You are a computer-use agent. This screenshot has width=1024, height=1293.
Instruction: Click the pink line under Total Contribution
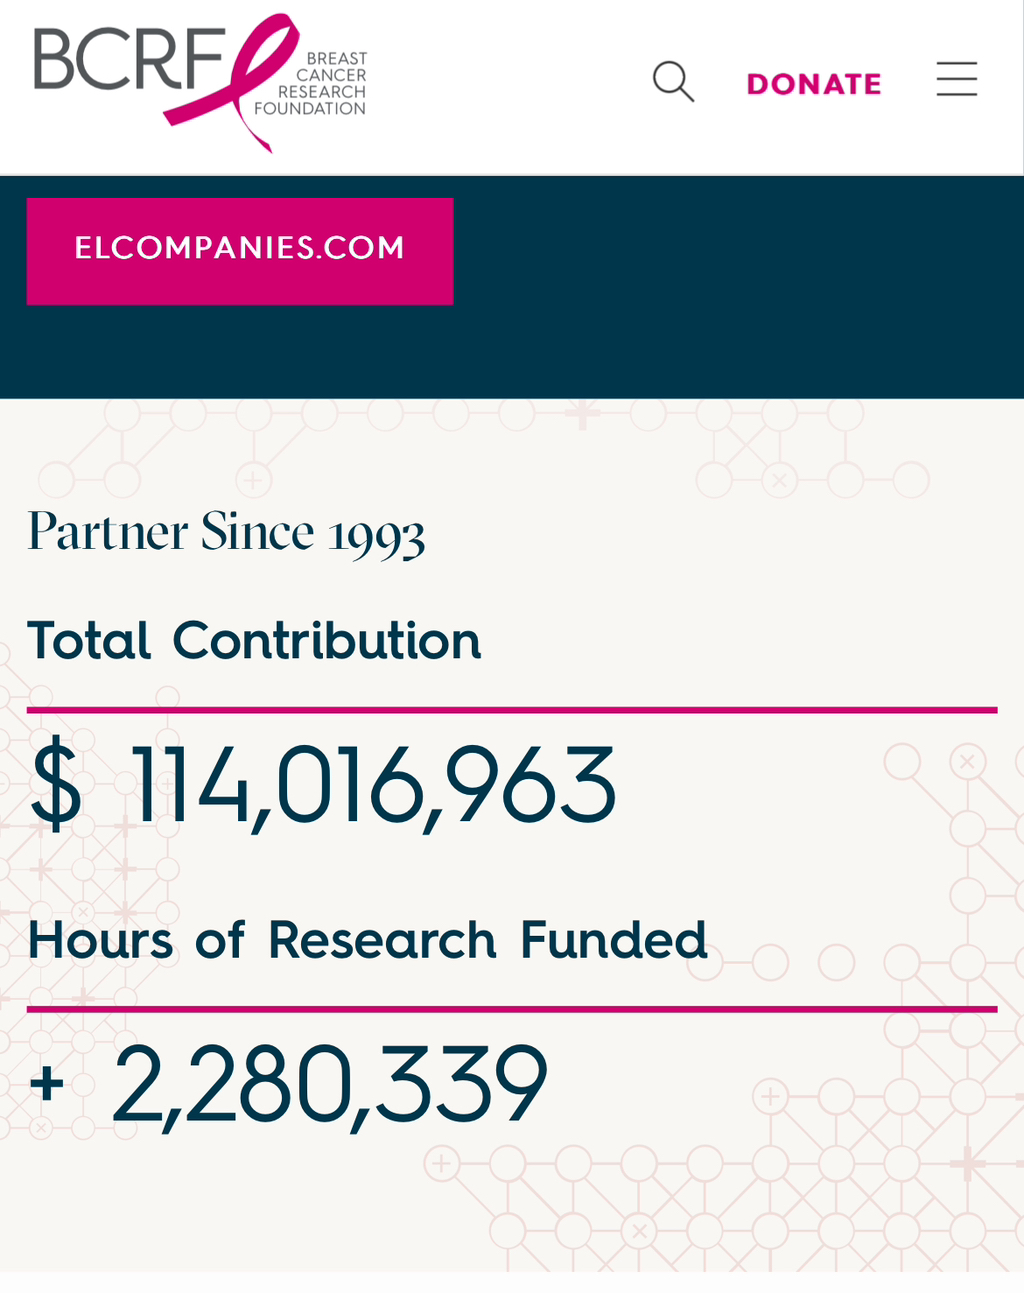[x=512, y=710]
